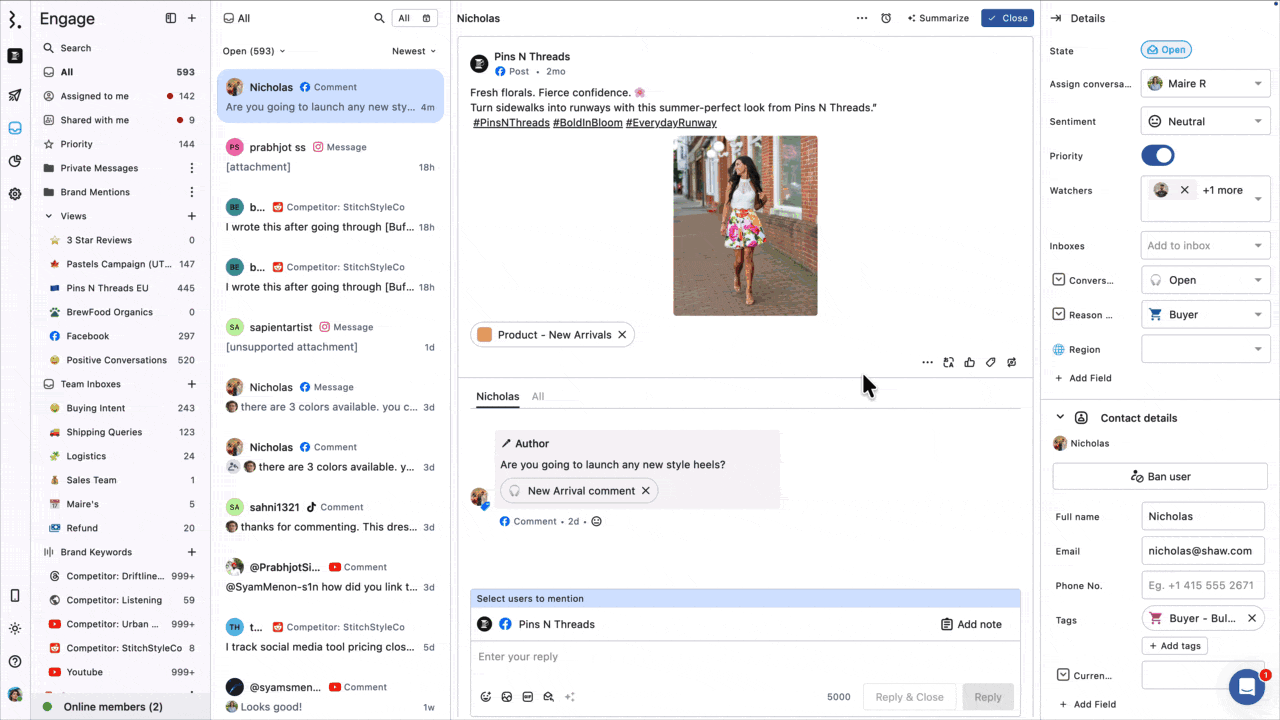Expand the Open (593) status filter
Image resolution: width=1280 pixels, height=720 pixels.
pyautogui.click(x=254, y=51)
